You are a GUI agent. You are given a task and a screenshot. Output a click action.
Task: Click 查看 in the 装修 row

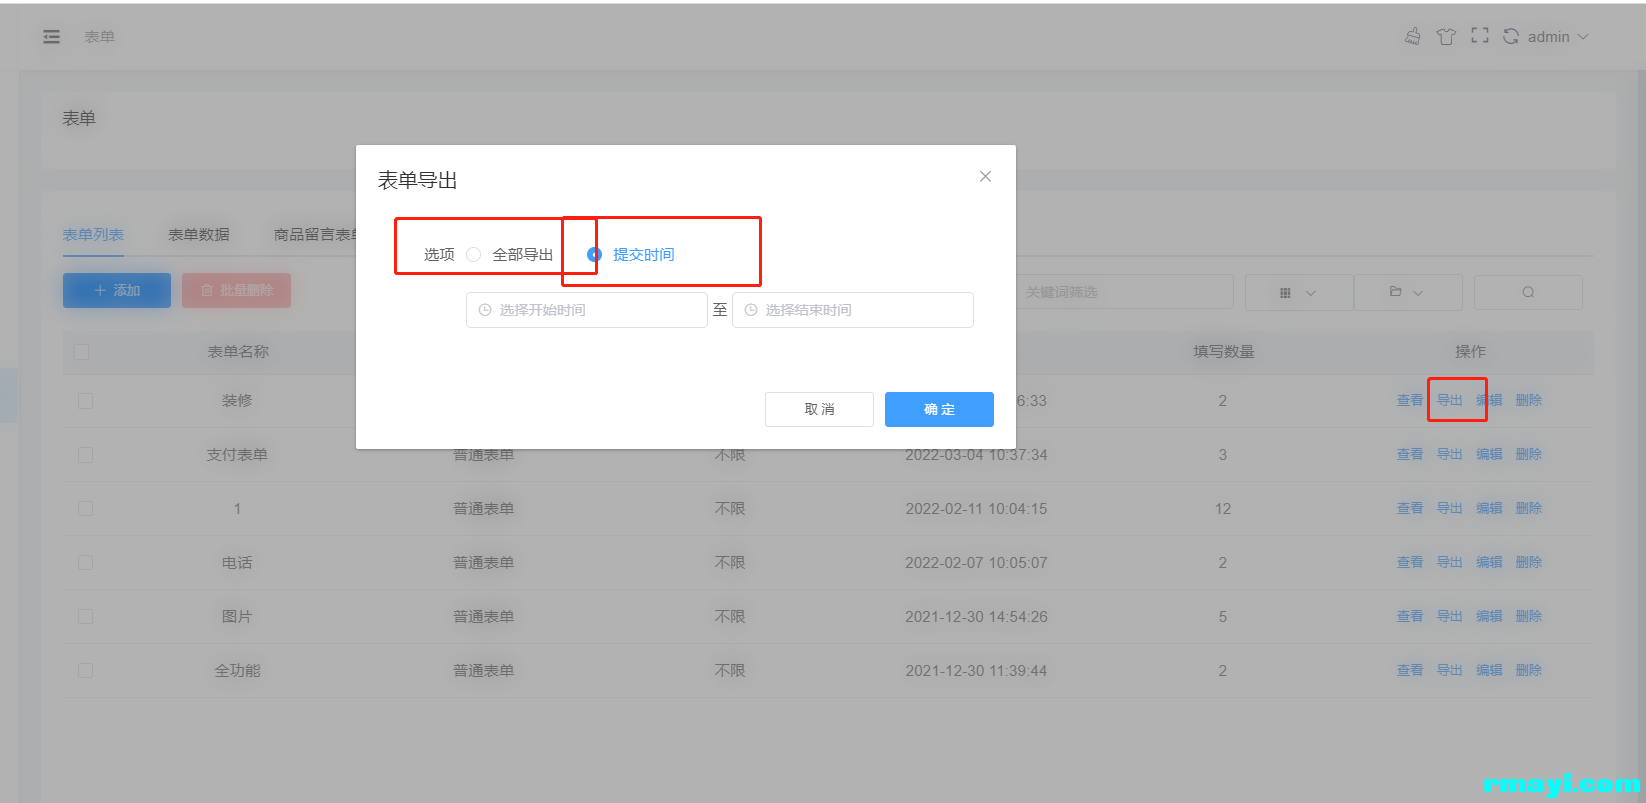[x=1410, y=400]
